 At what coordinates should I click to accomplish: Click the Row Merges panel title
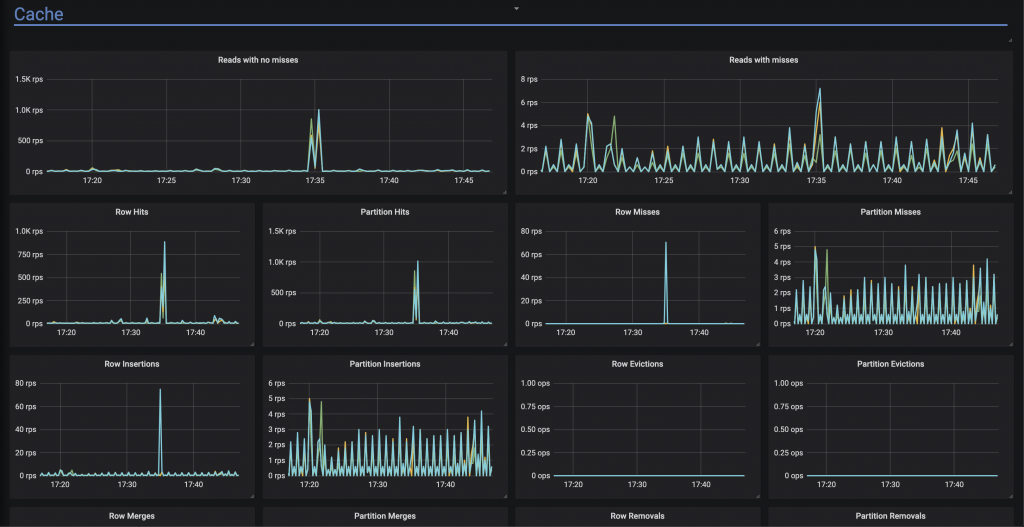pyautogui.click(x=132, y=516)
